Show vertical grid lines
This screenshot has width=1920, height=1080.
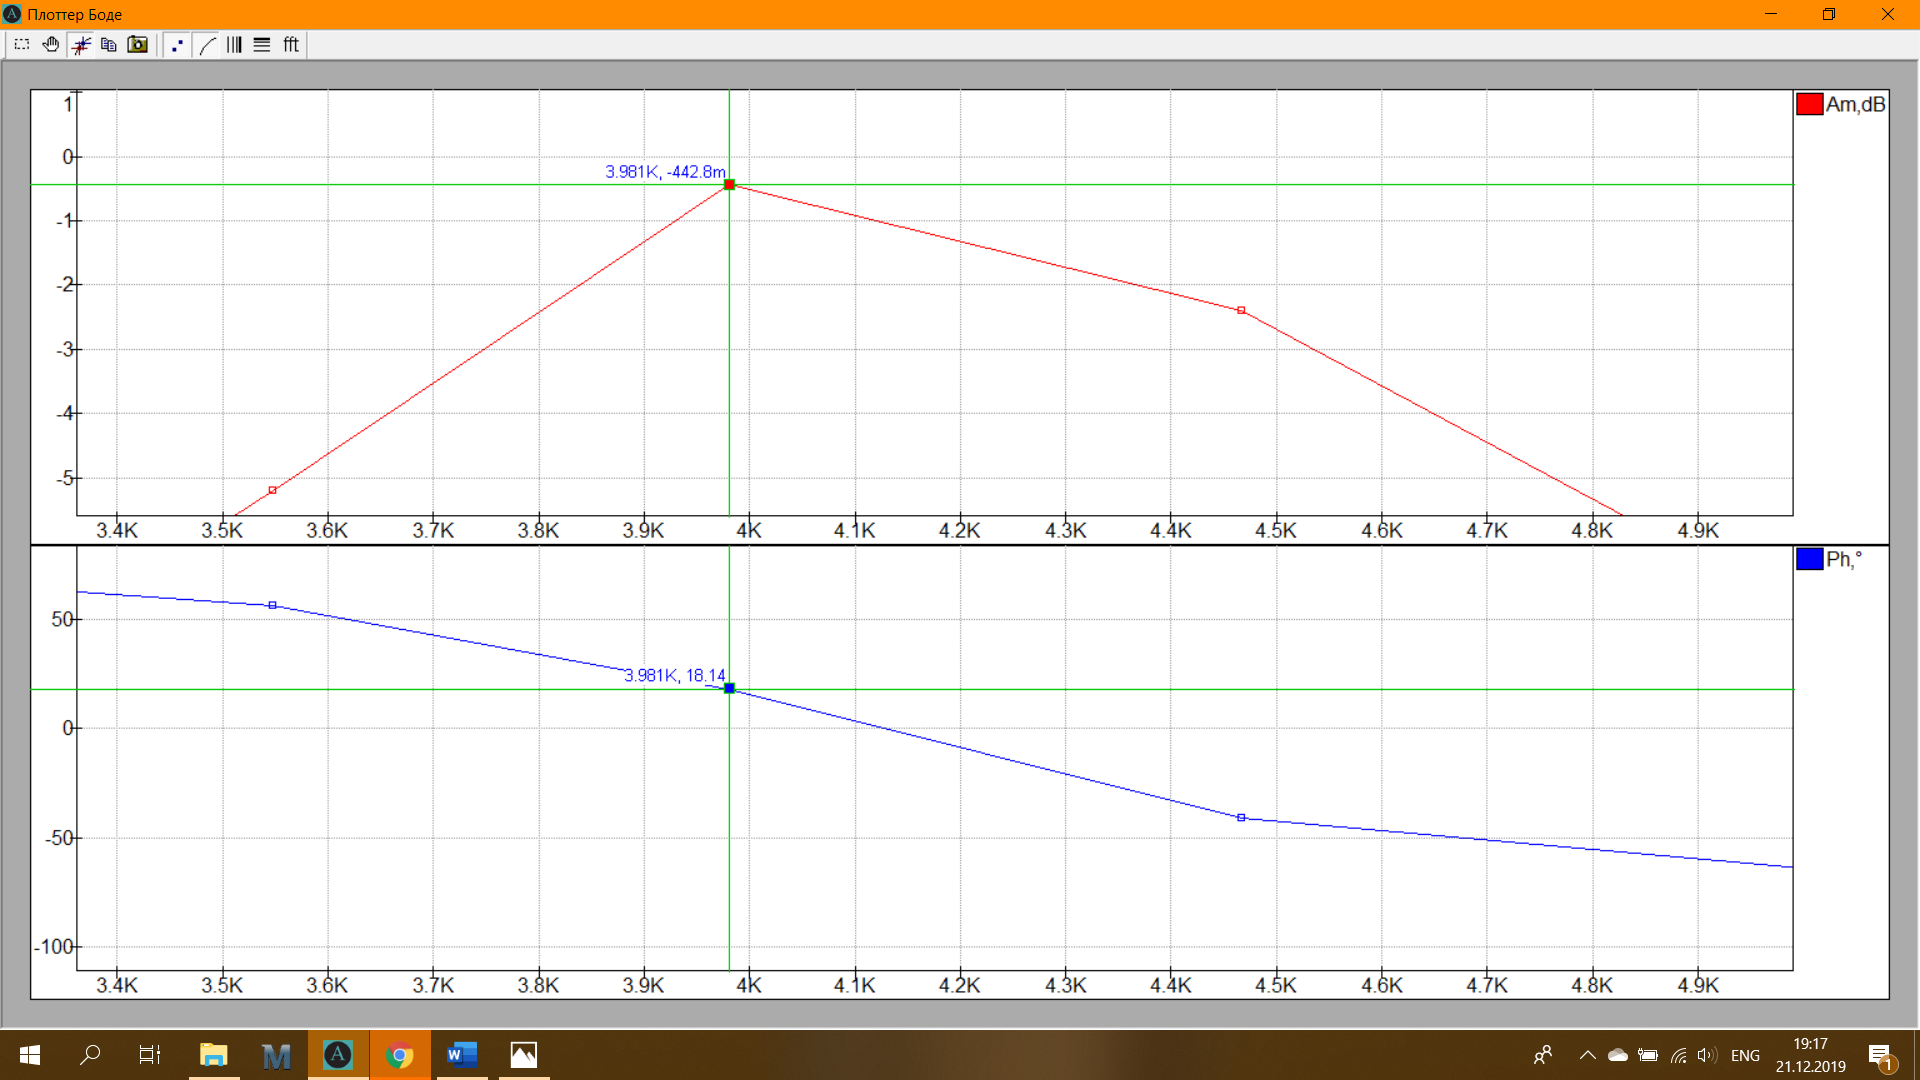[x=234, y=45]
